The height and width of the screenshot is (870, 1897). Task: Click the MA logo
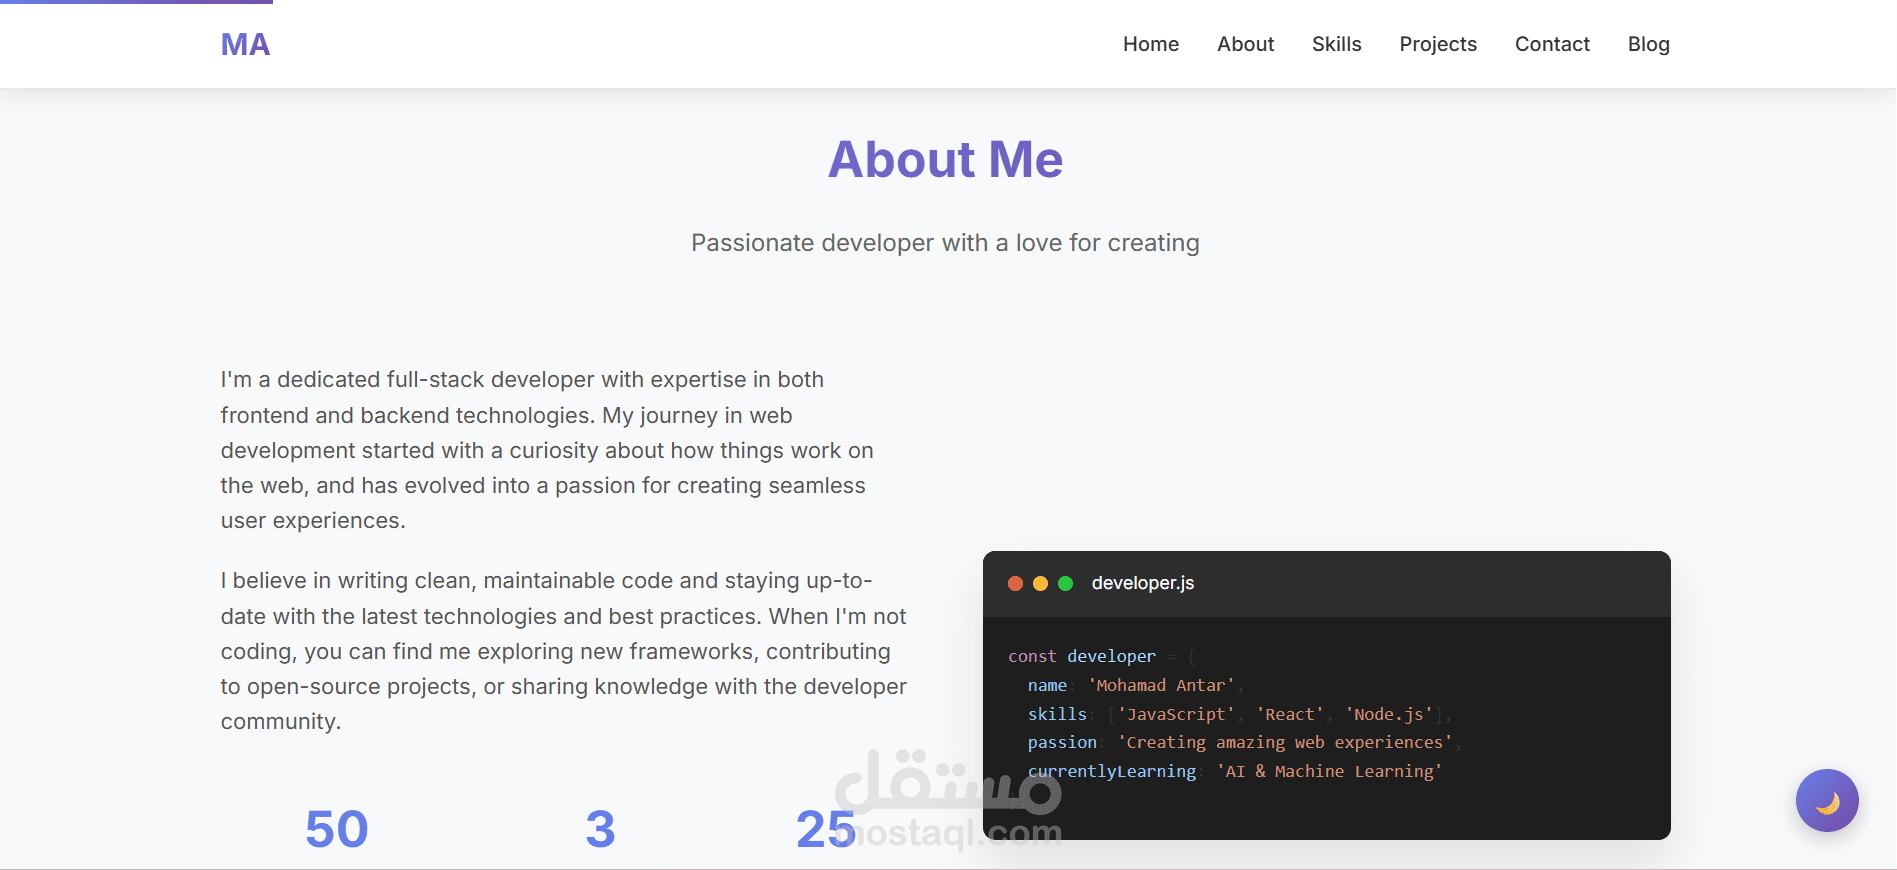(245, 44)
